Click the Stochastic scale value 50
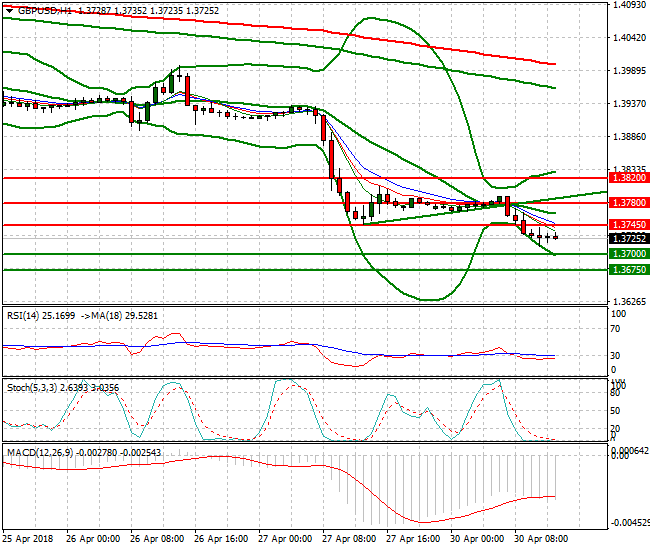The image size is (650, 550). tap(616, 411)
